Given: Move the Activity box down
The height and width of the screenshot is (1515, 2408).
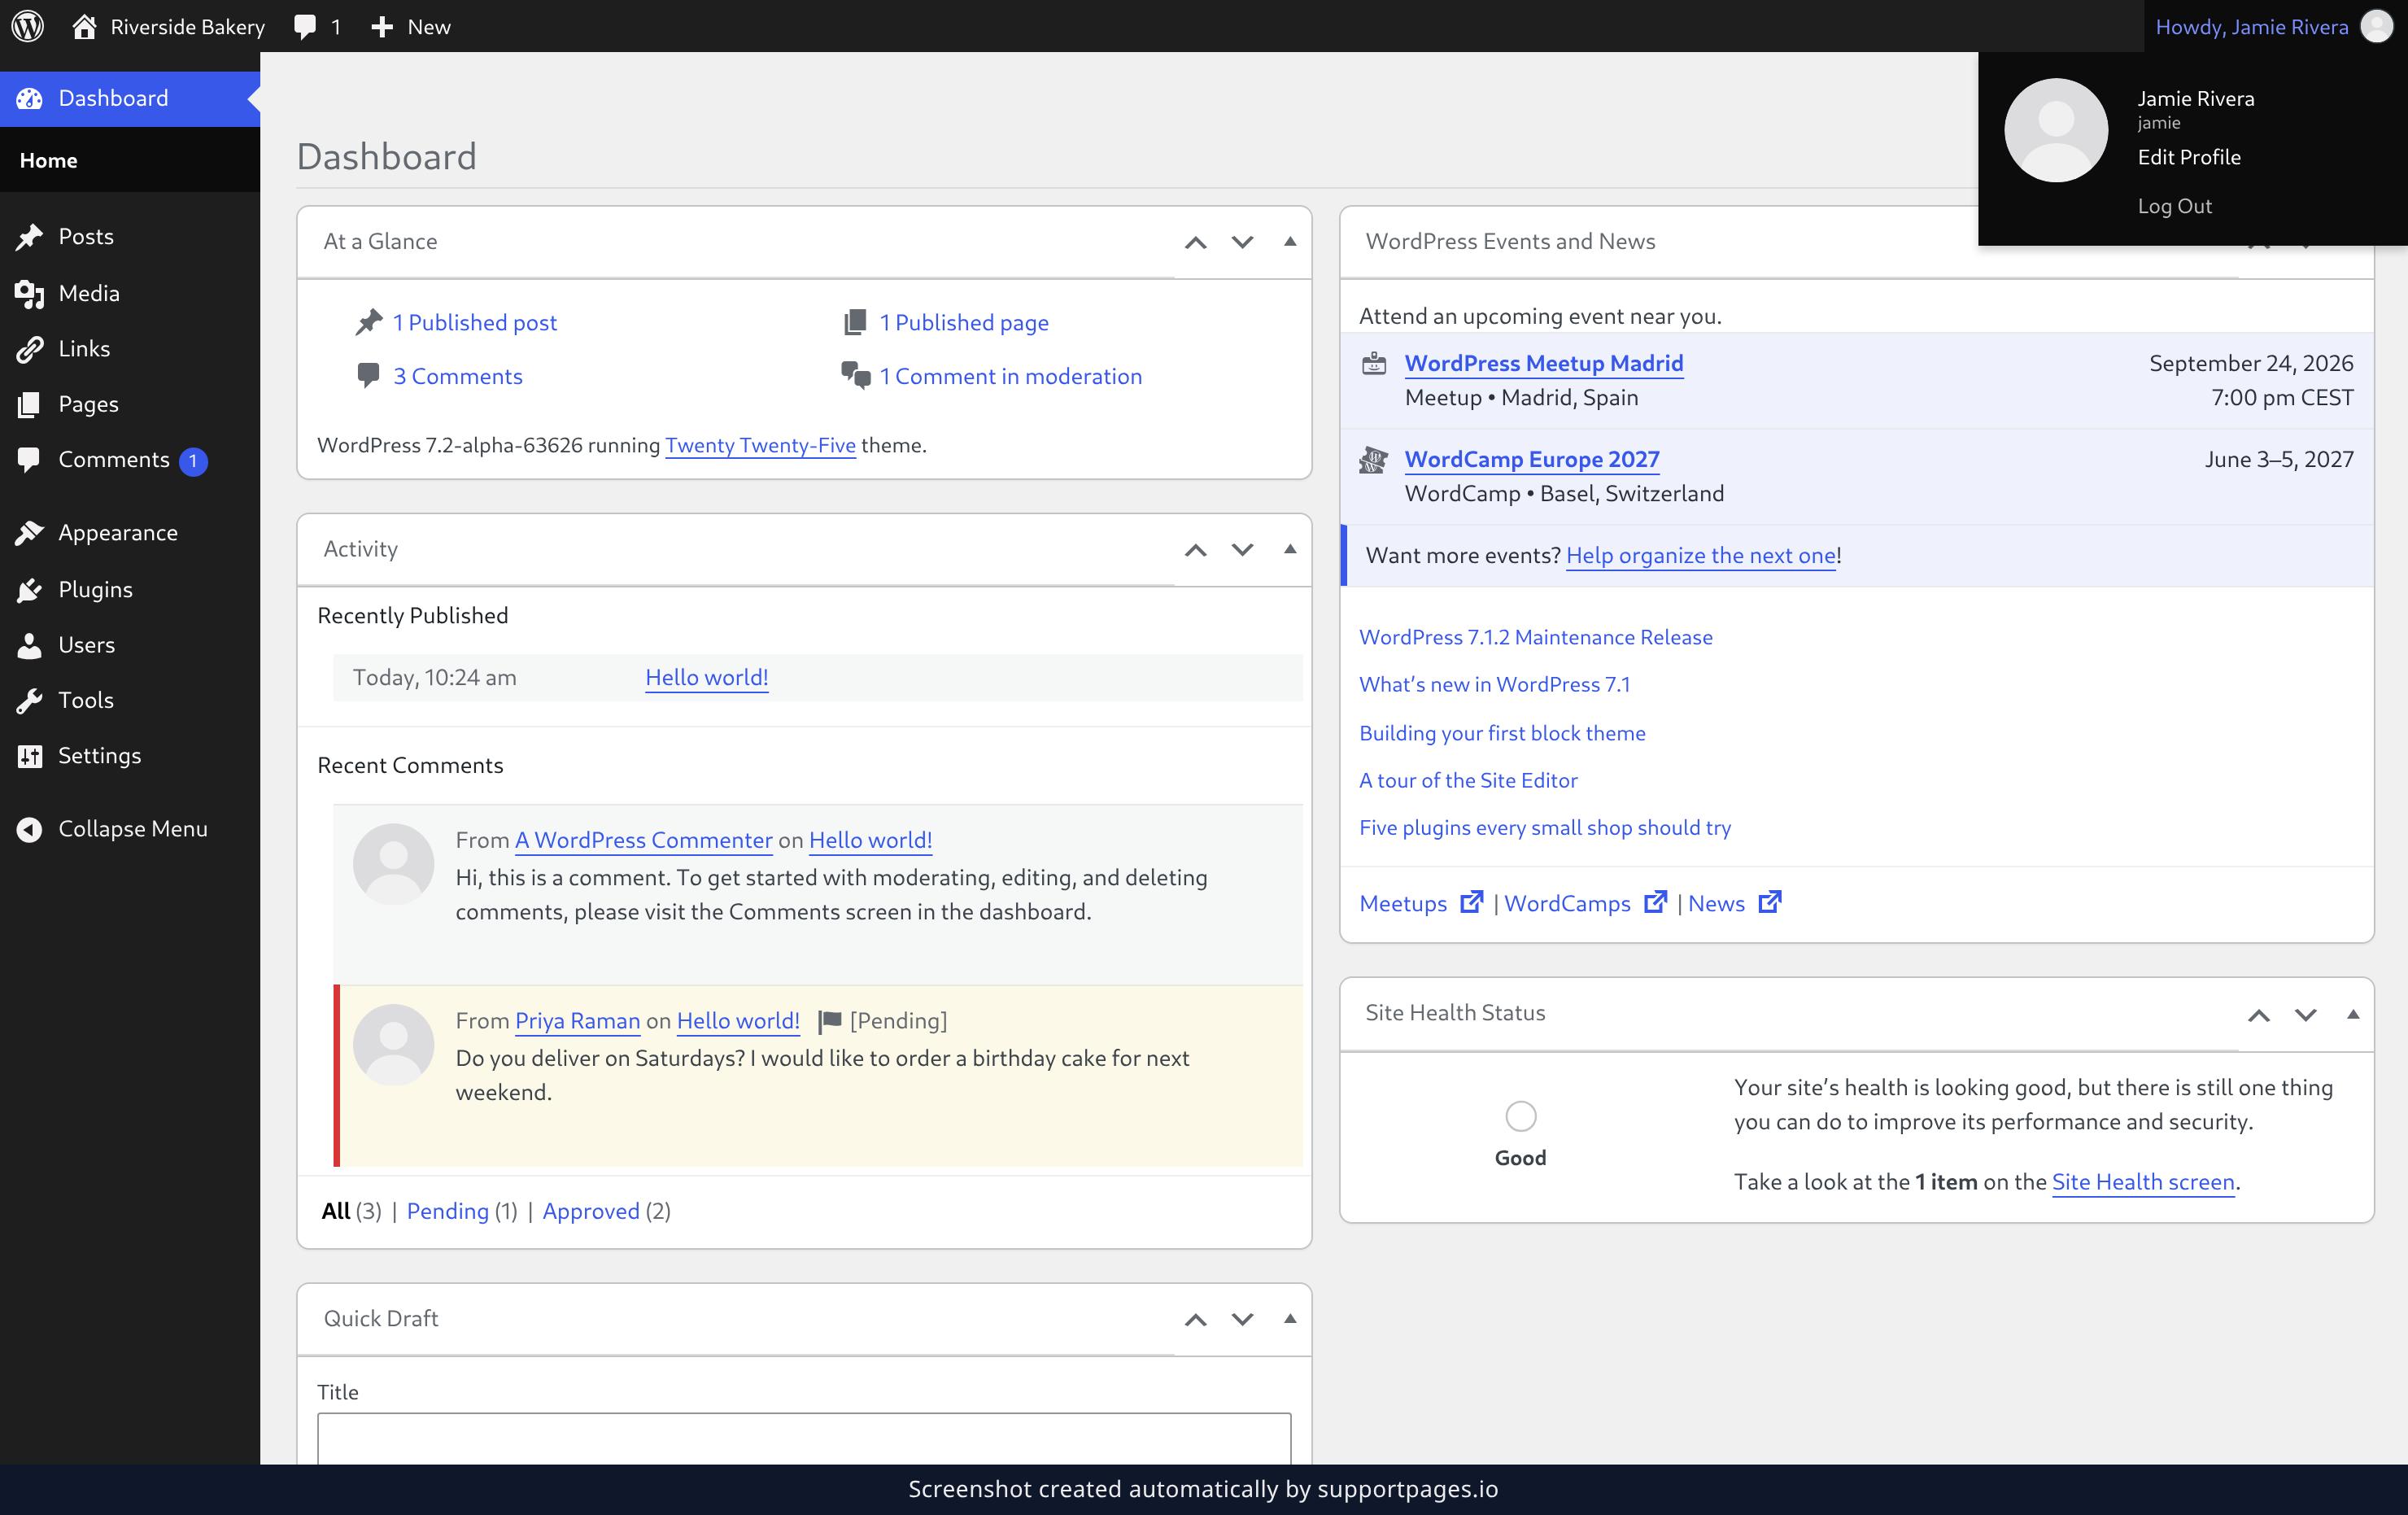Looking at the screenshot, I should [x=1242, y=550].
